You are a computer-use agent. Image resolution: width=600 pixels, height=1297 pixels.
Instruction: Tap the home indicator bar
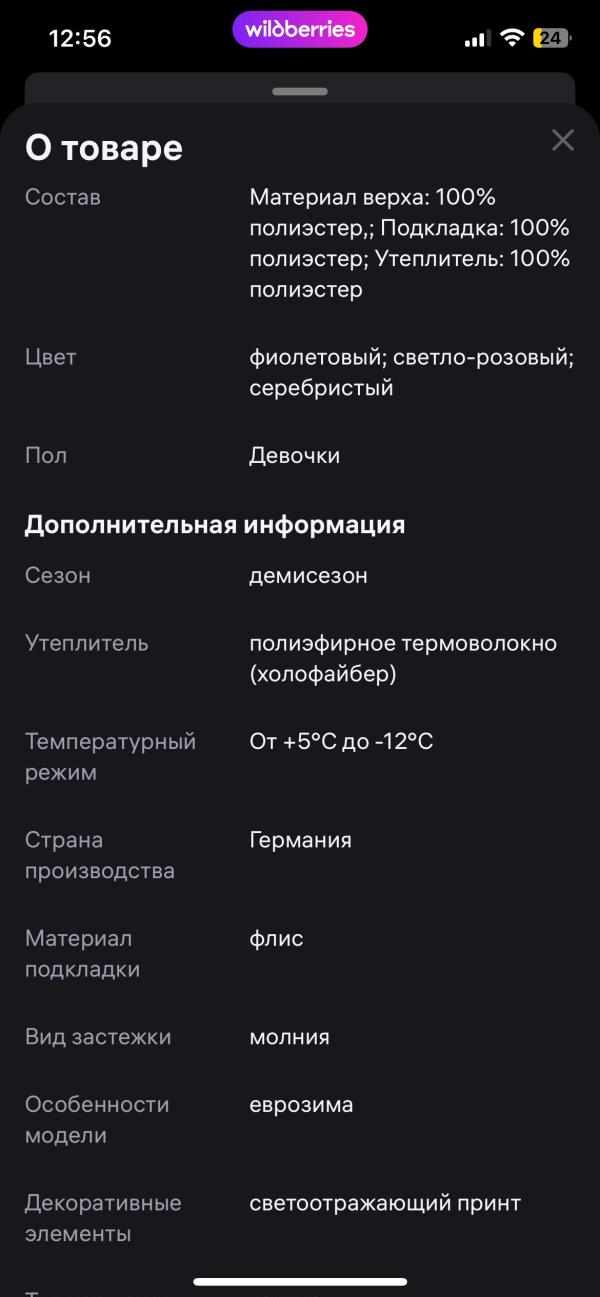(300, 1281)
